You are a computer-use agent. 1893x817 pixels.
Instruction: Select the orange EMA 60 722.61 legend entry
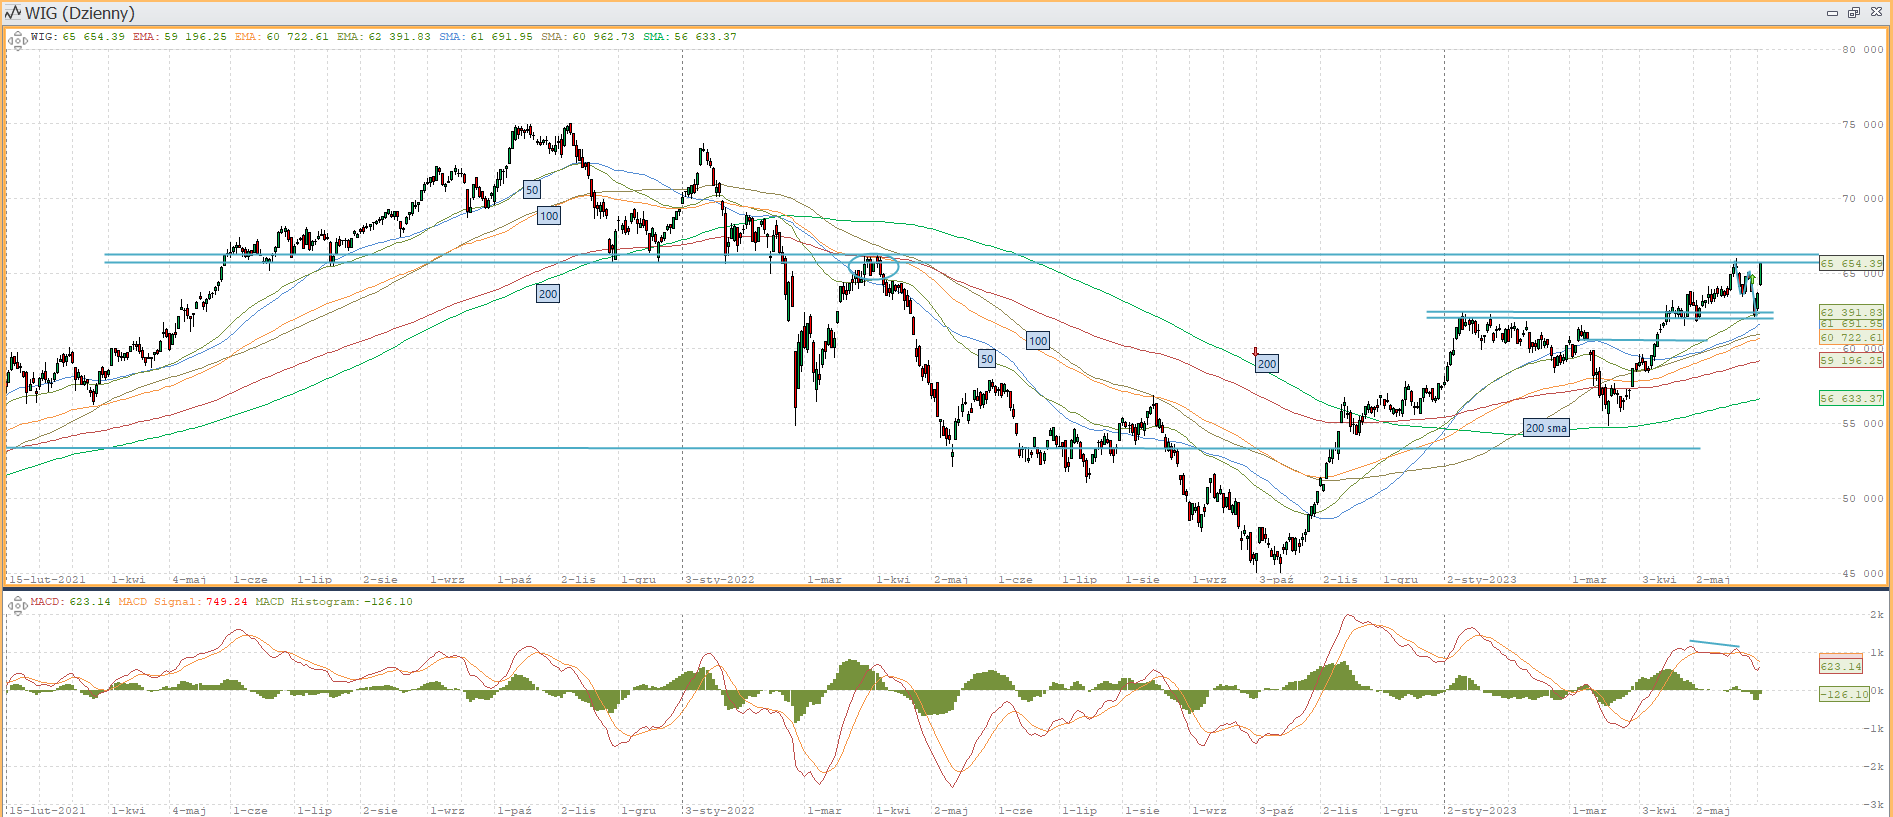coord(282,37)
